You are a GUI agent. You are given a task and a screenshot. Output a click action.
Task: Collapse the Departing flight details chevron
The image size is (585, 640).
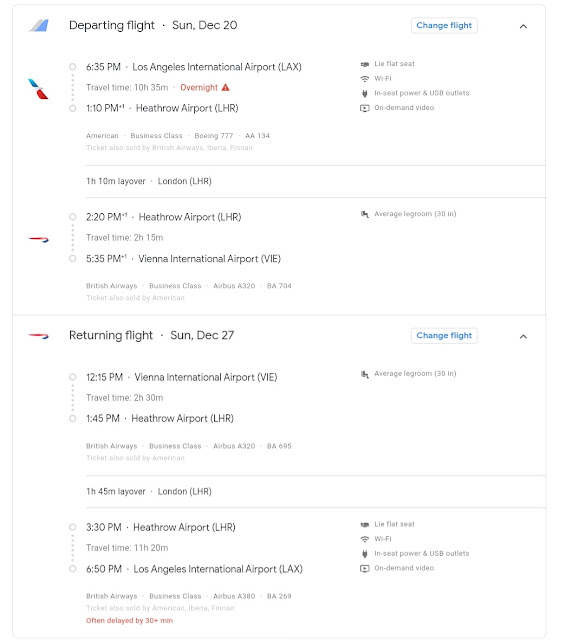tap(523, 26)
